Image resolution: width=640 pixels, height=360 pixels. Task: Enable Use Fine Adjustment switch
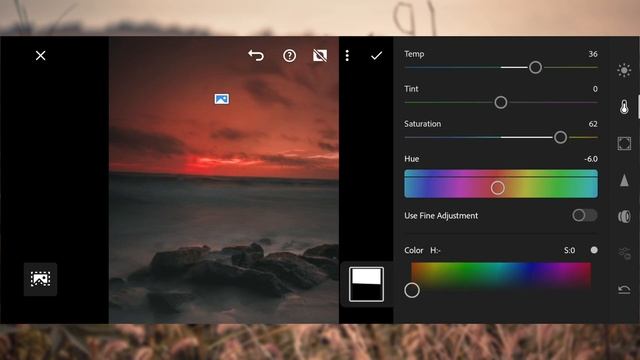pos(584,215)
